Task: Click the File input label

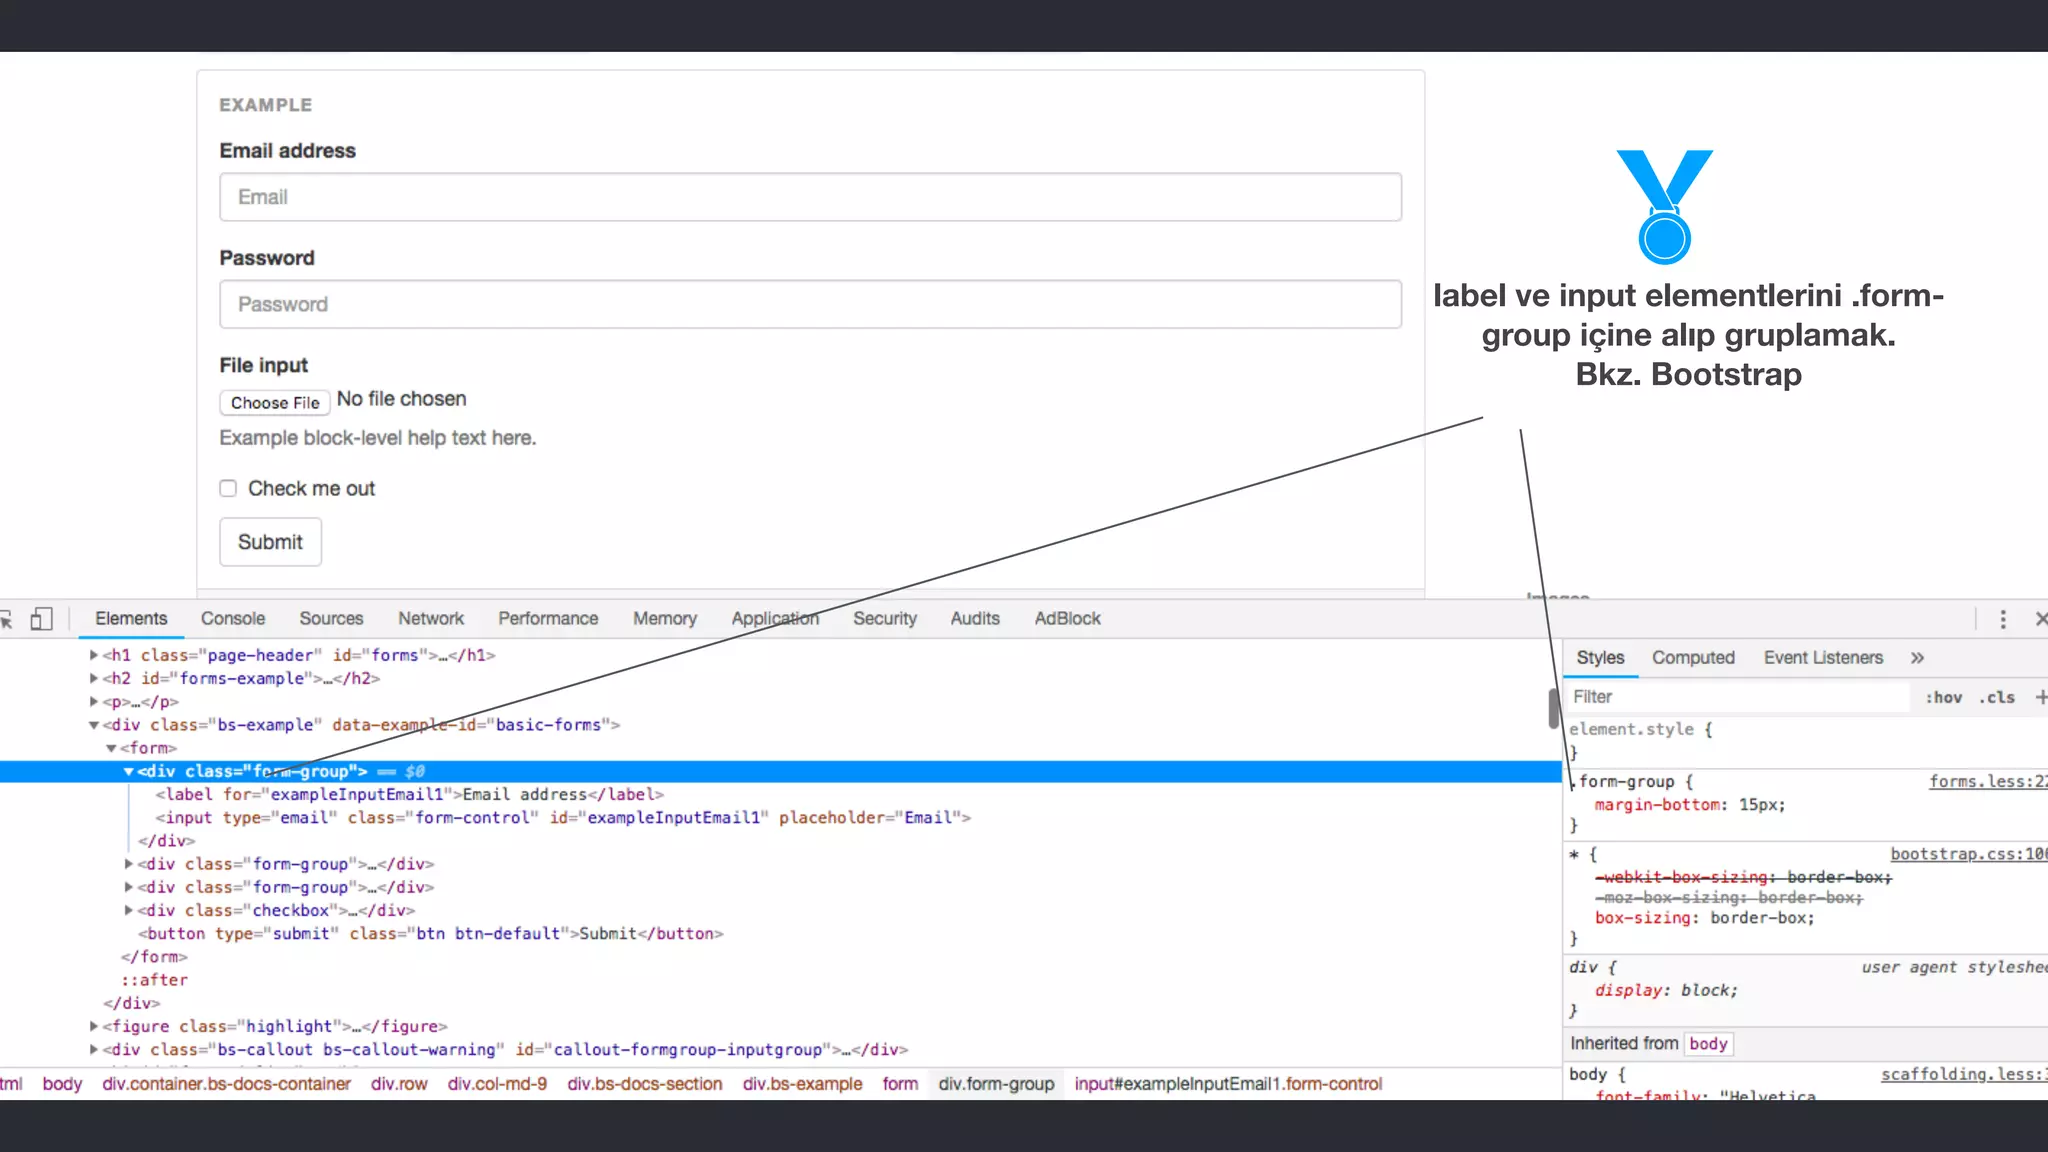Action: coord(263,366)
